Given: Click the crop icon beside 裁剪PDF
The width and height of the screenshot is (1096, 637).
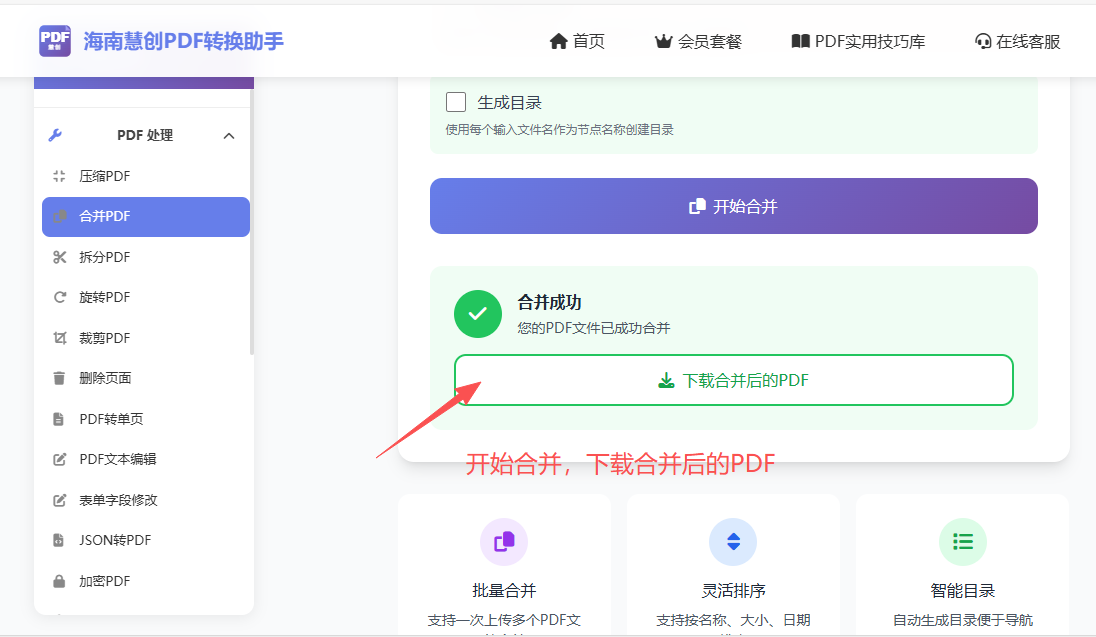Looking at the screenshot, I should (59, 338).
